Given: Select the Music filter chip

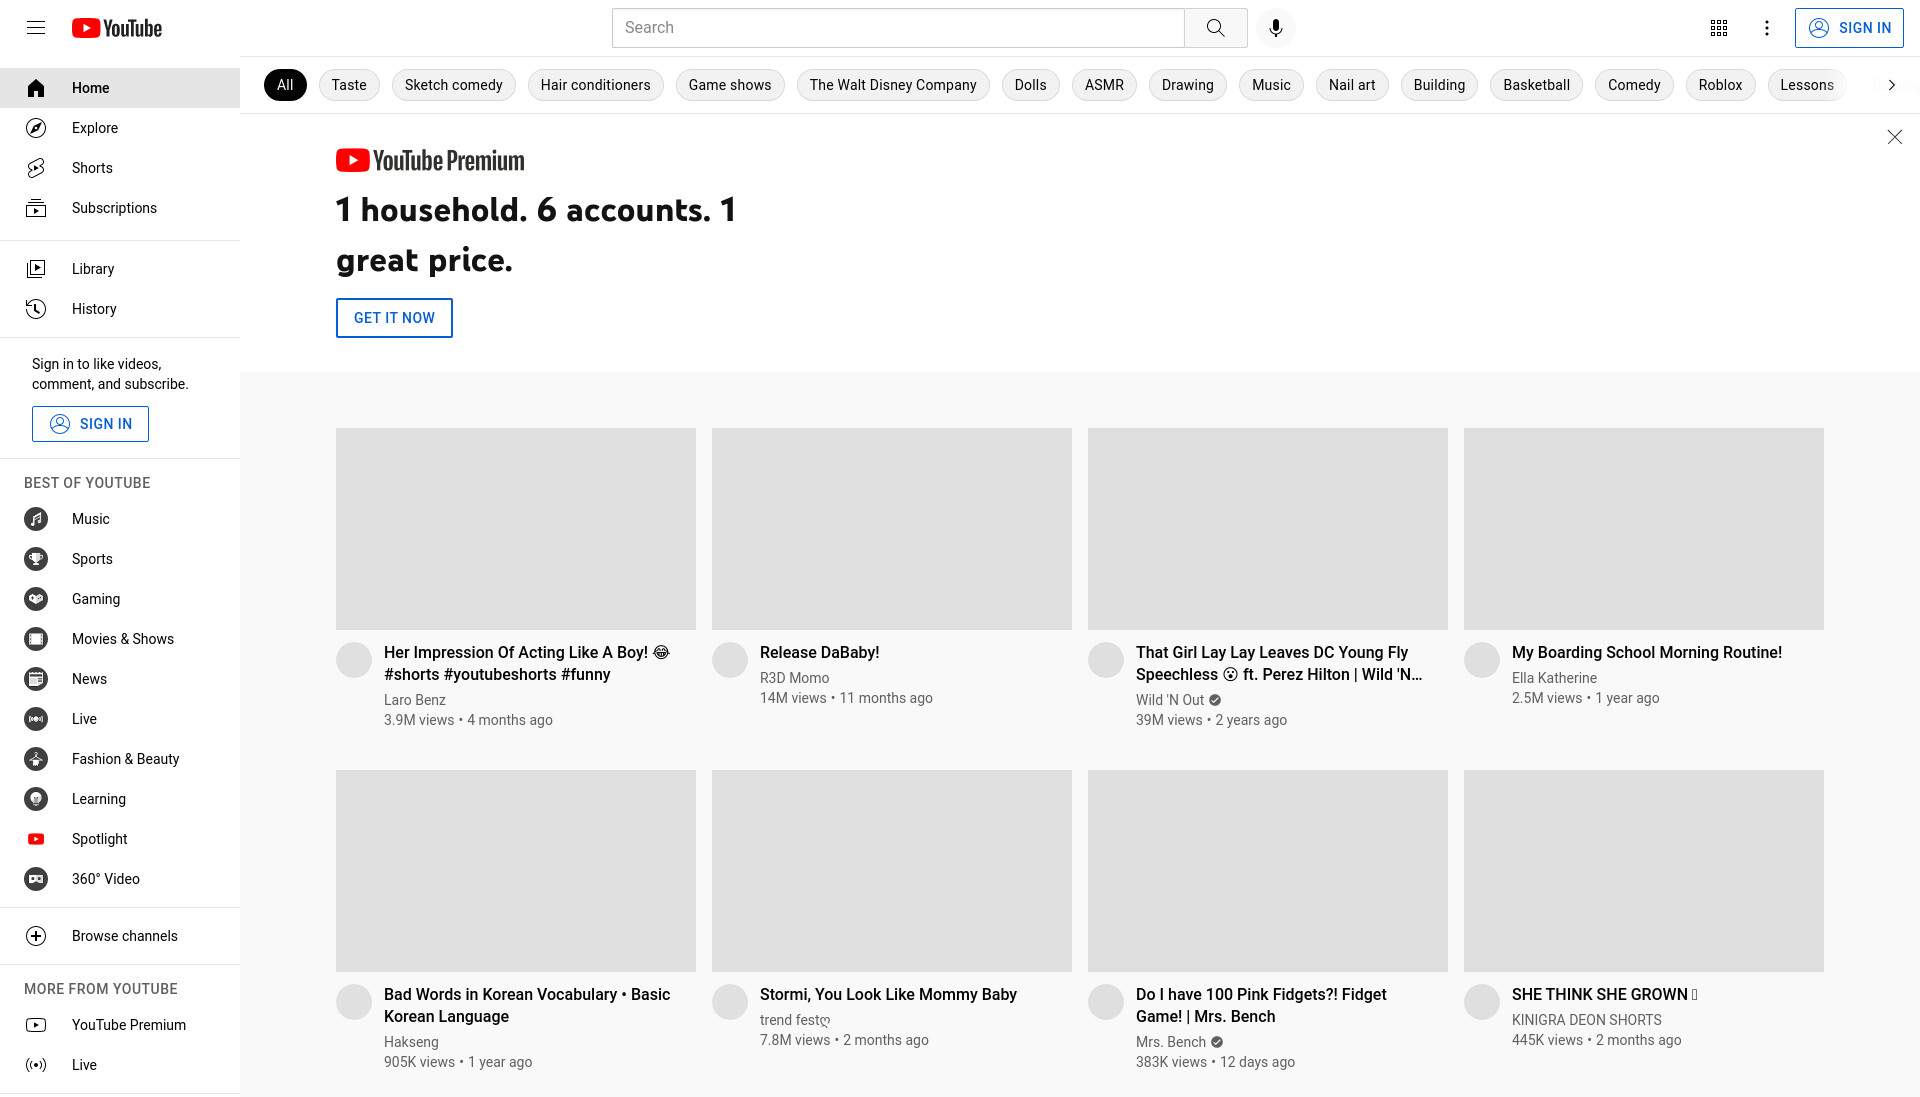Looking at the screenshot, I should pos(1271,85).
